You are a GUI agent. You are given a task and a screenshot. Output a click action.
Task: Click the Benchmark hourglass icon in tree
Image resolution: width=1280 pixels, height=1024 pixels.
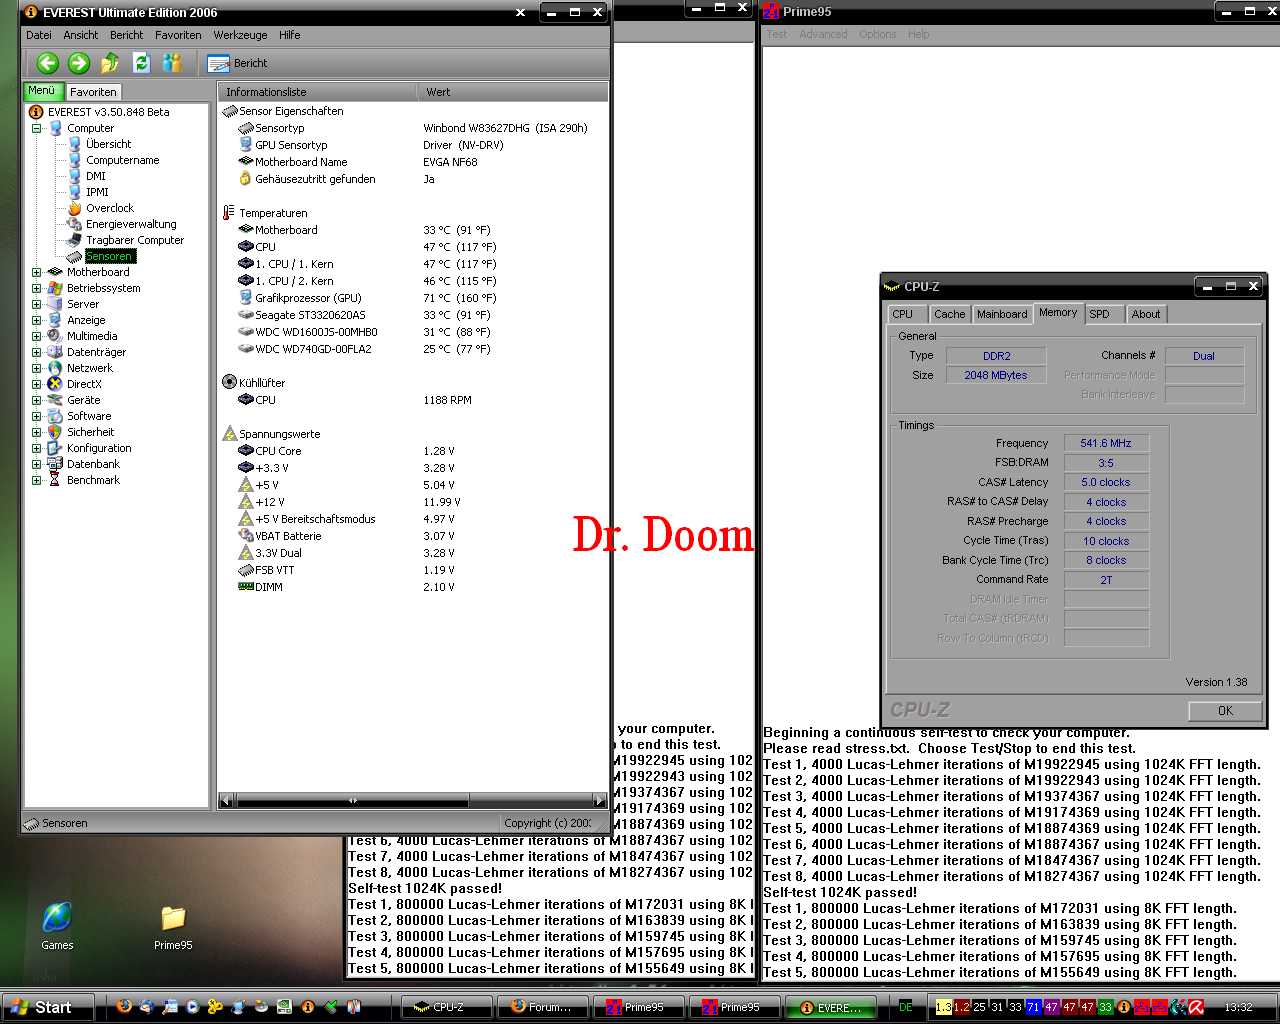pyautogui.click(x=55, y=480)
